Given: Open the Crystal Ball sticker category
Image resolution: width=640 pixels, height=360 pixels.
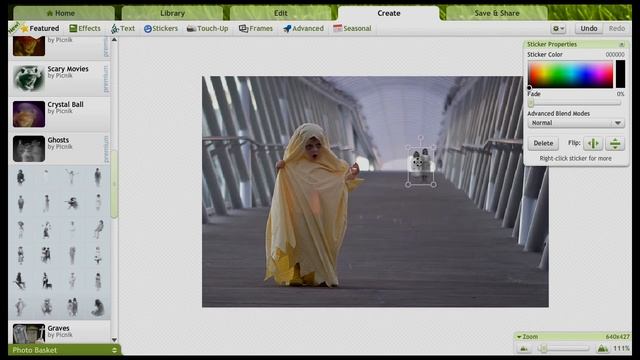Looking at the screenshot, I should coord(59,114).
